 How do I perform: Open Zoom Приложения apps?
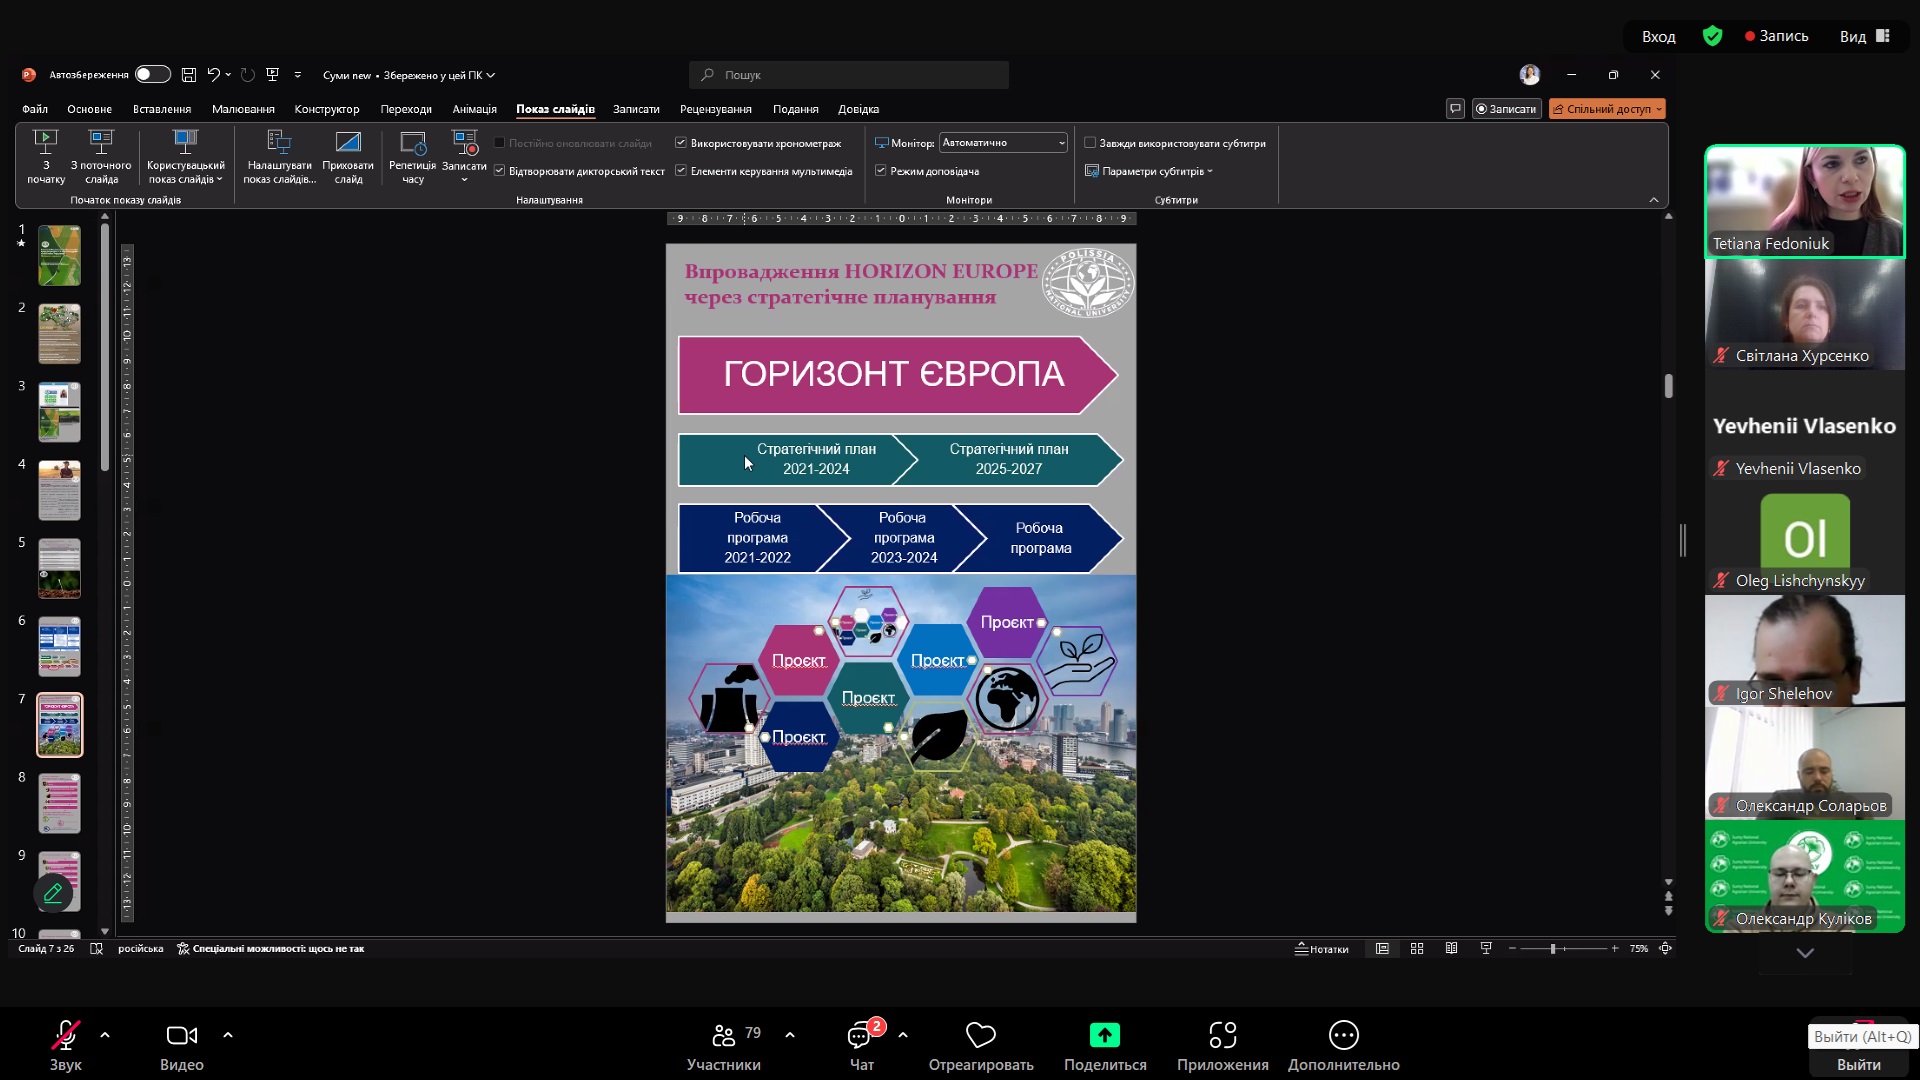click(x=1223, y=1046)
